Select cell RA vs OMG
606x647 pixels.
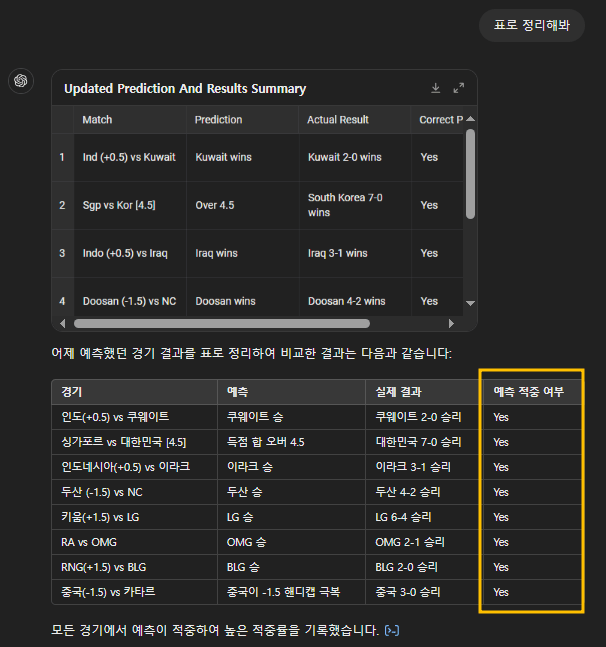(x=134, y=542)
